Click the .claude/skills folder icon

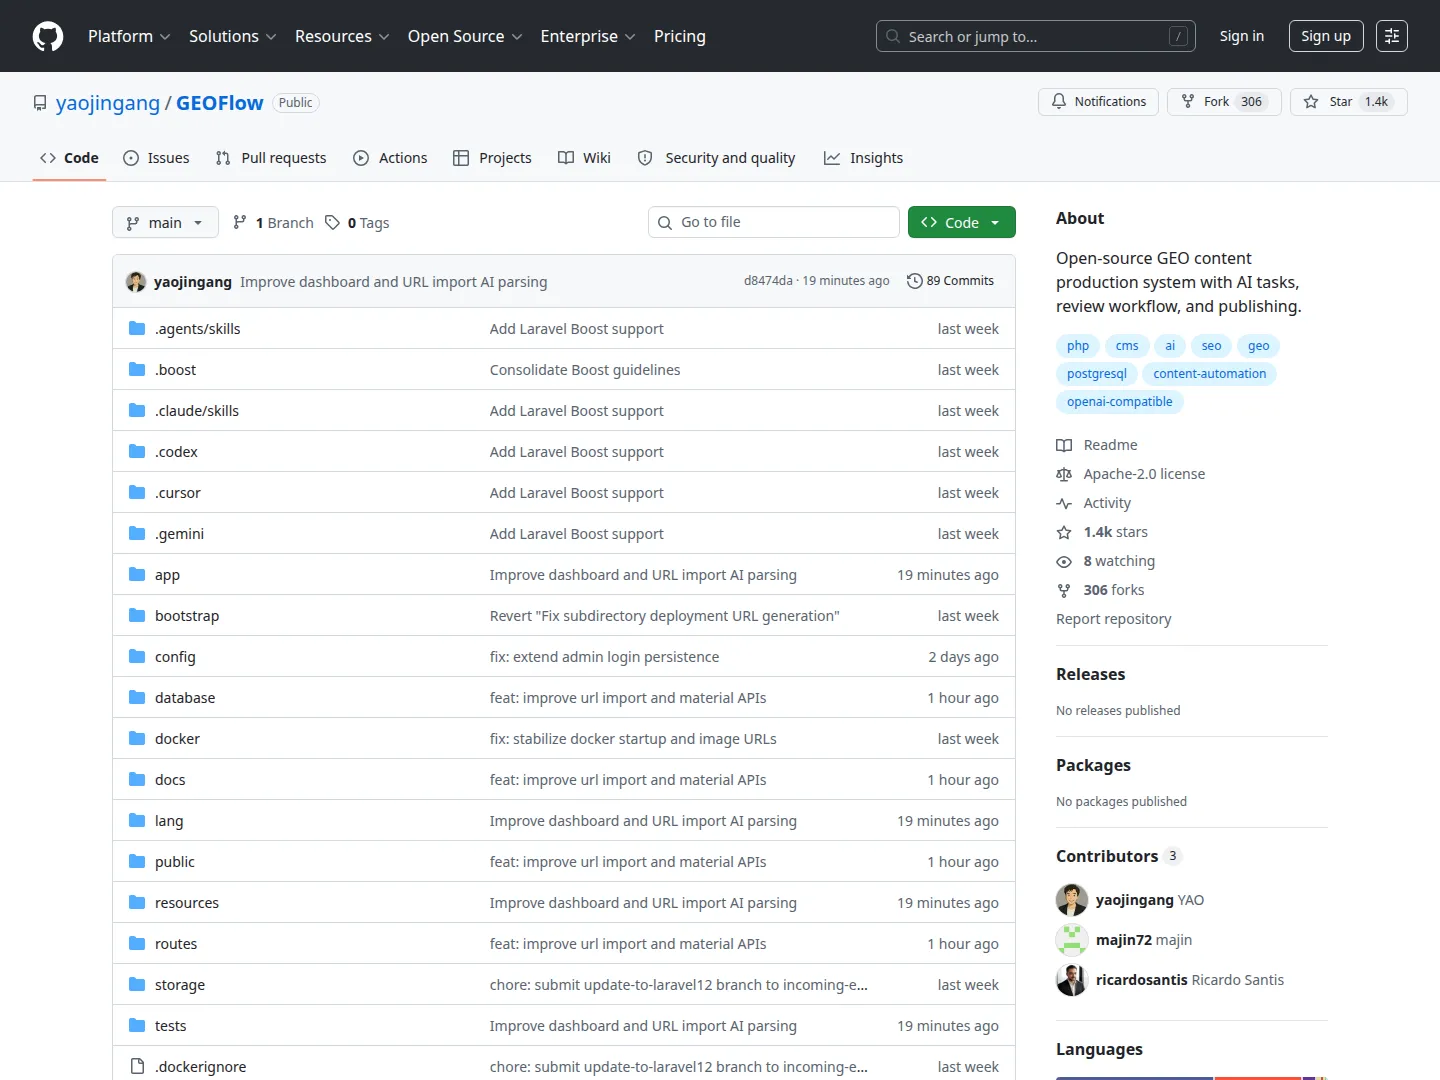tap(137, 410)
